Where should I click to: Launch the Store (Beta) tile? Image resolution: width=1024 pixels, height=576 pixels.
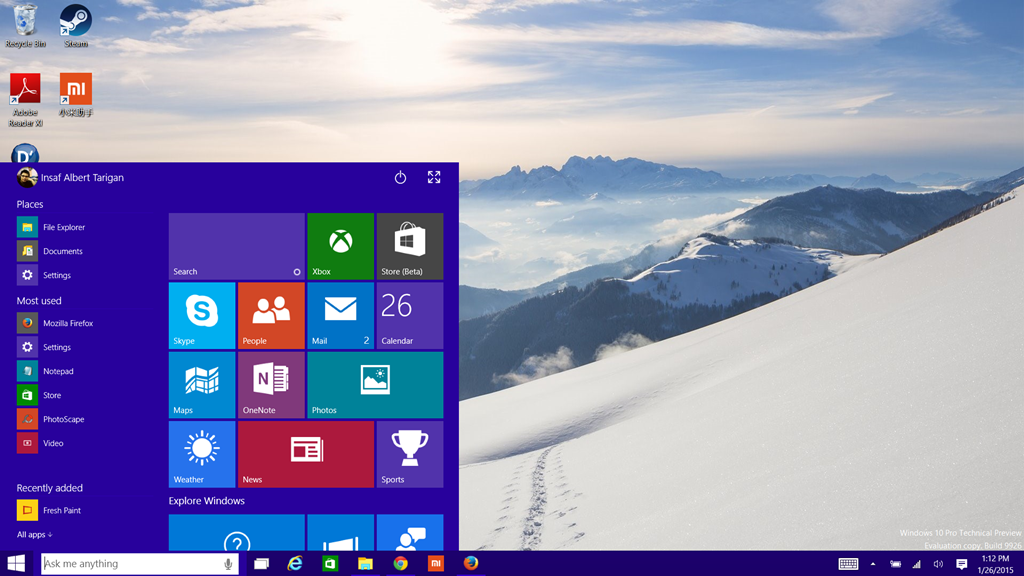coord(410,245)
